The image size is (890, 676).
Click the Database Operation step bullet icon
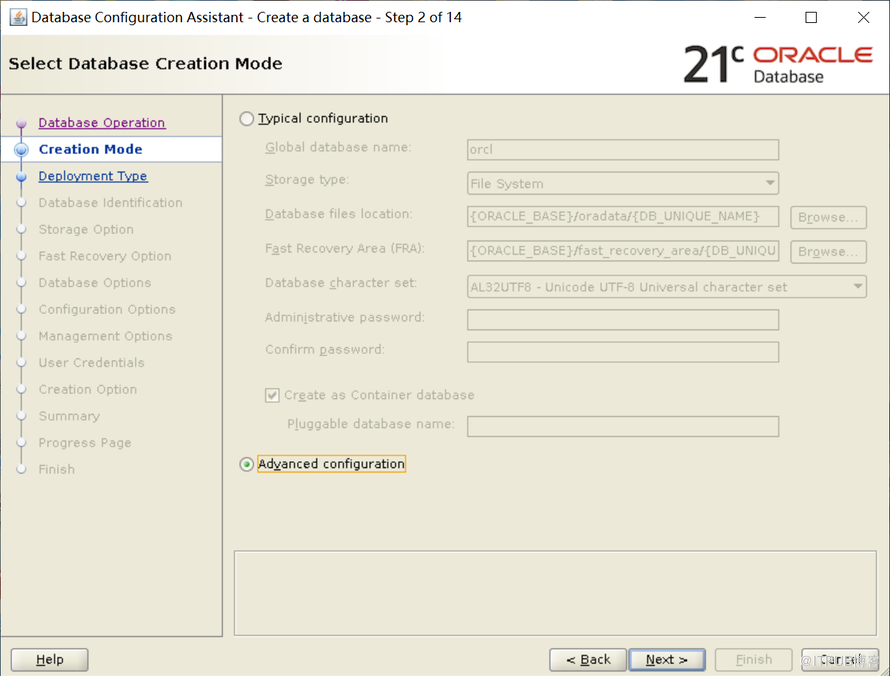click(22, 123)
